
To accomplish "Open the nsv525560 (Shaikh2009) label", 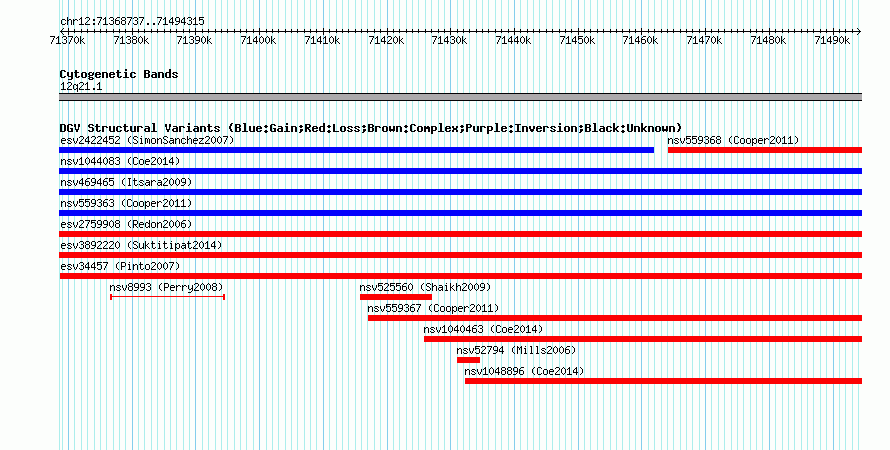I will tap(425, 287).
